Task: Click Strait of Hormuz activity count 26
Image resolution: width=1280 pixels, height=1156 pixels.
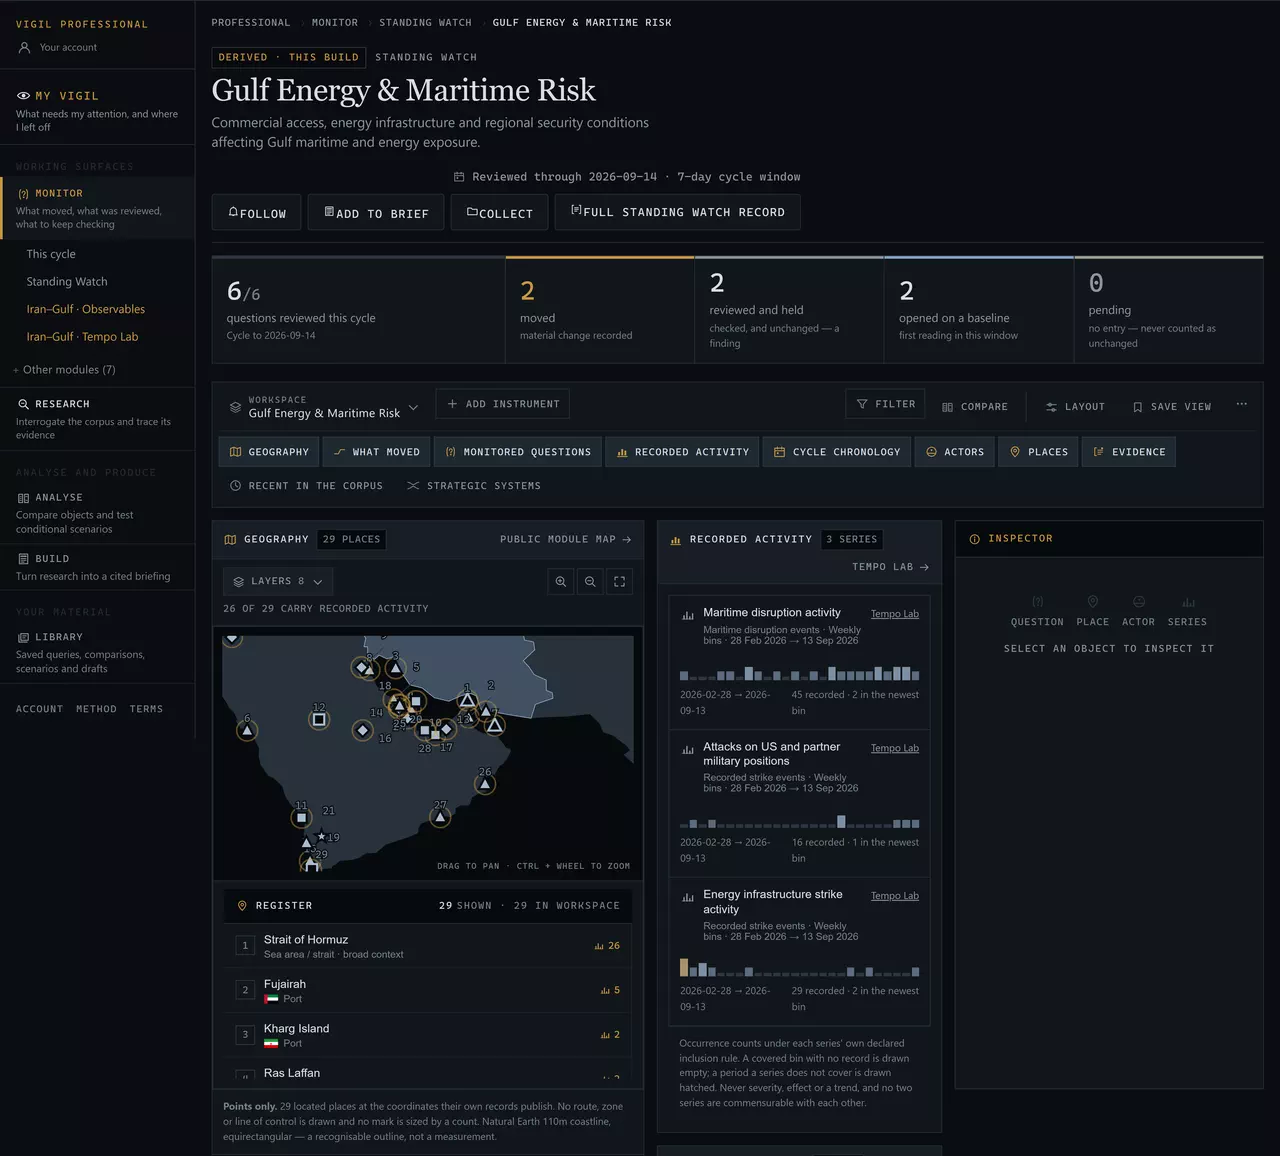Action: 607,945
